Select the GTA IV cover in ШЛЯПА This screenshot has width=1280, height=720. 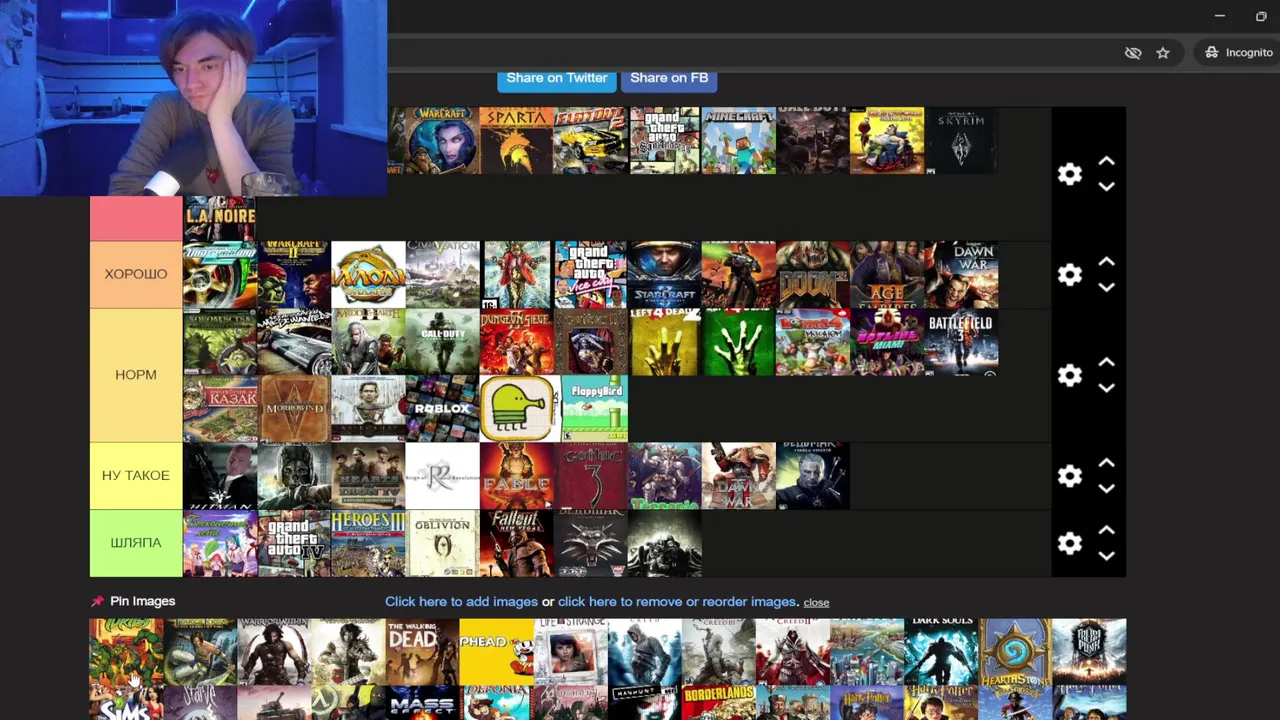pyautogui.click(x=294, y=543)
